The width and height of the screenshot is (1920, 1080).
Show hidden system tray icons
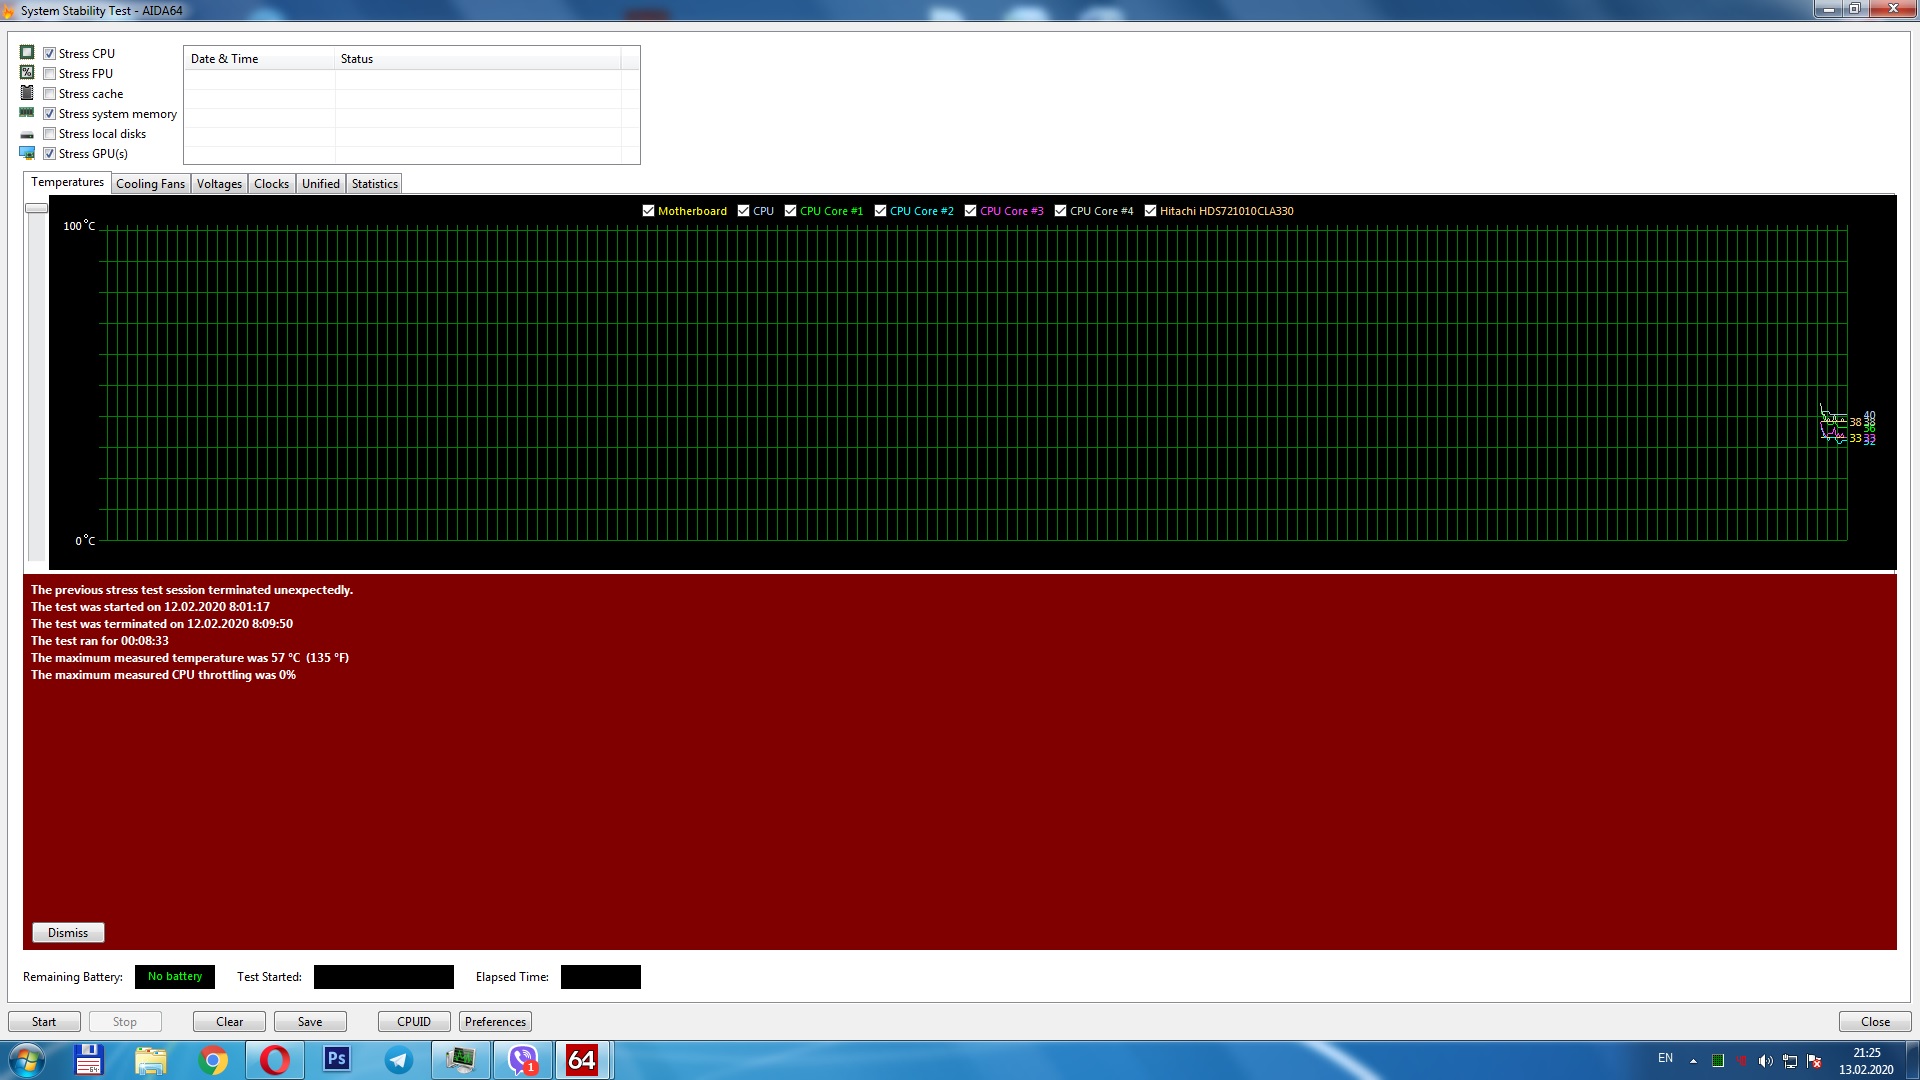click(x=1693, y=1060)
